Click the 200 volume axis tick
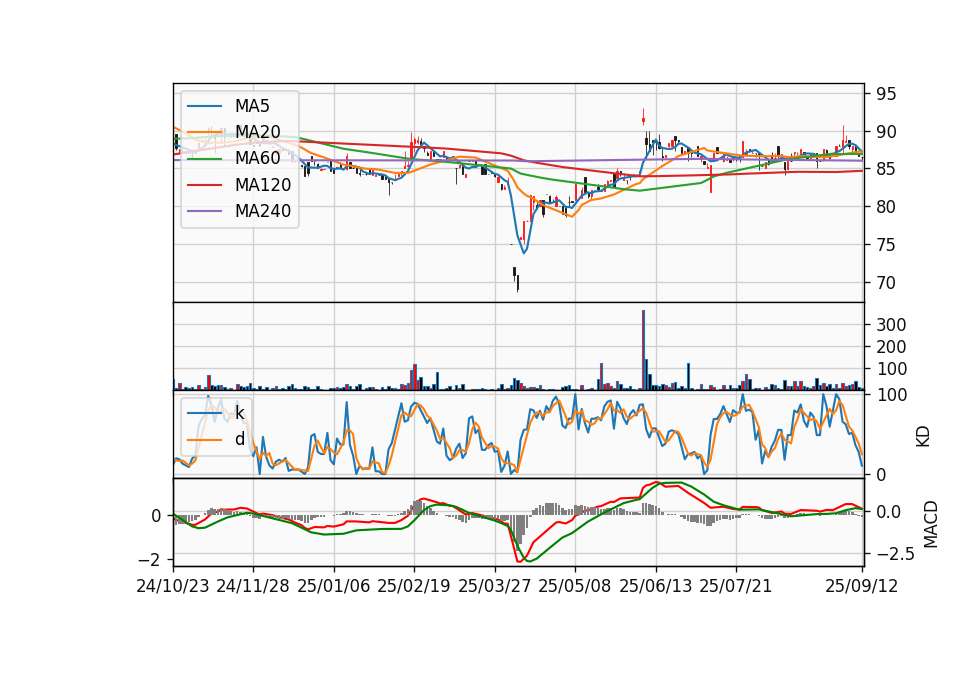Viewport: 960px width, 690px height. tap(891, 347)
